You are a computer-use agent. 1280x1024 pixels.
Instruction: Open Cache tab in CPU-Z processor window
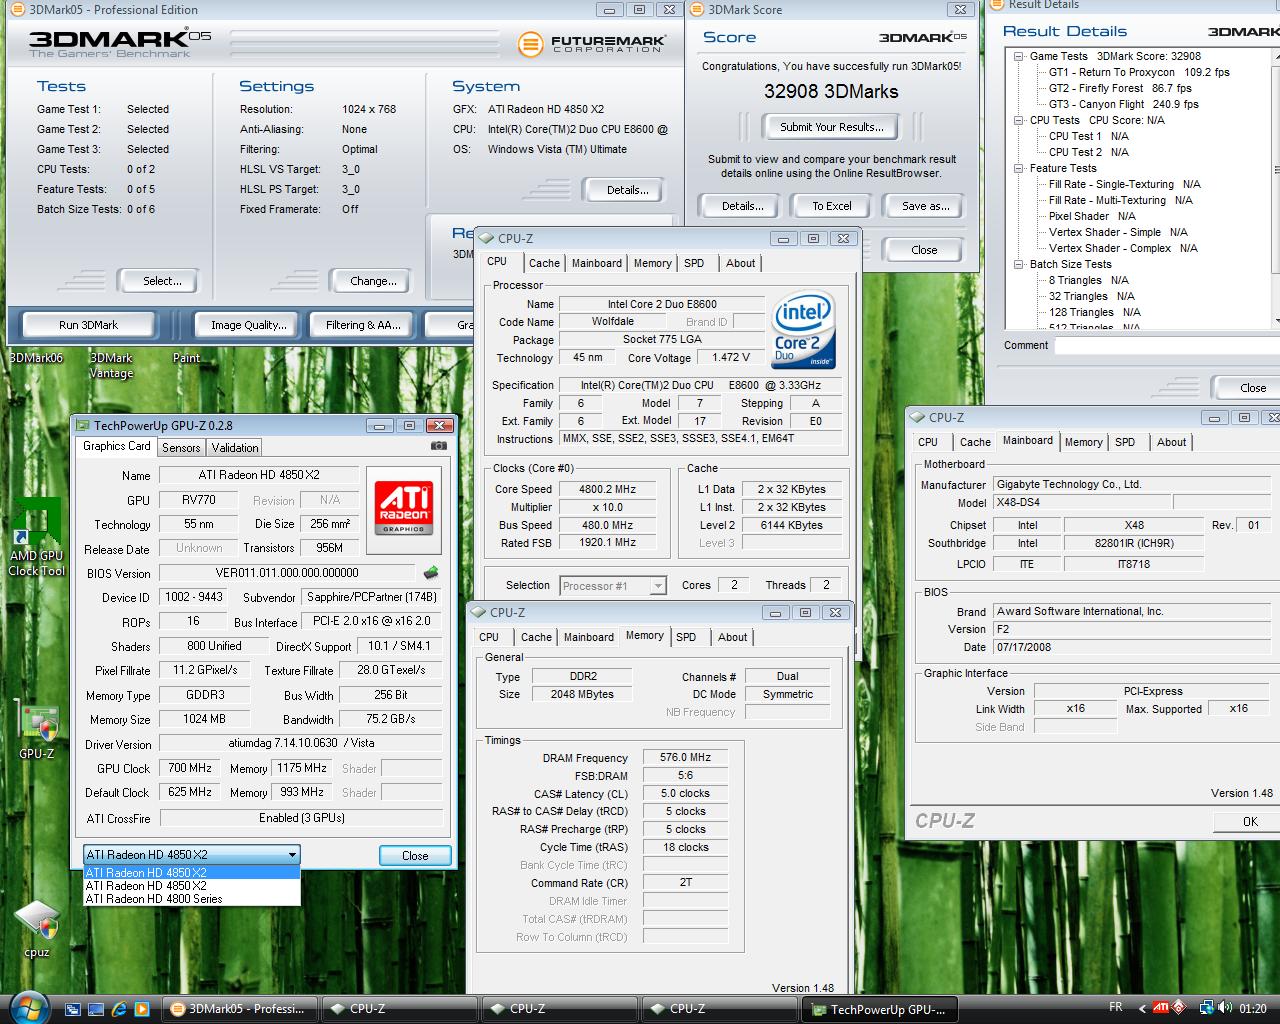click(544, 263)
